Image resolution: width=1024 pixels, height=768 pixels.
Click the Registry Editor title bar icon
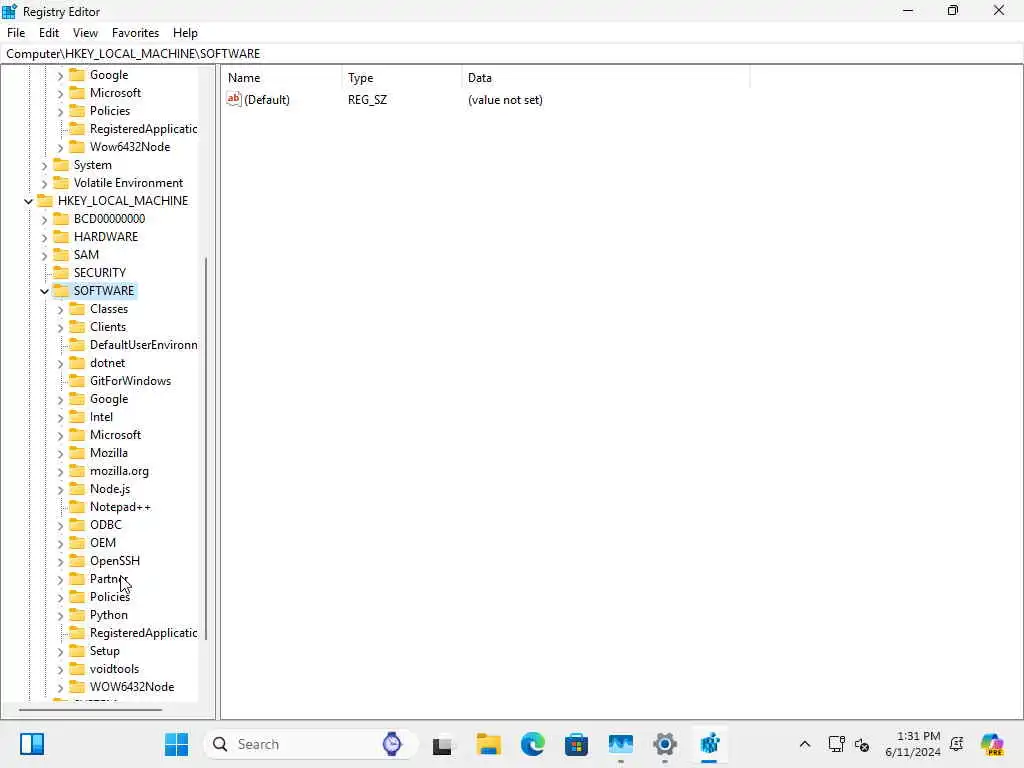10,11
